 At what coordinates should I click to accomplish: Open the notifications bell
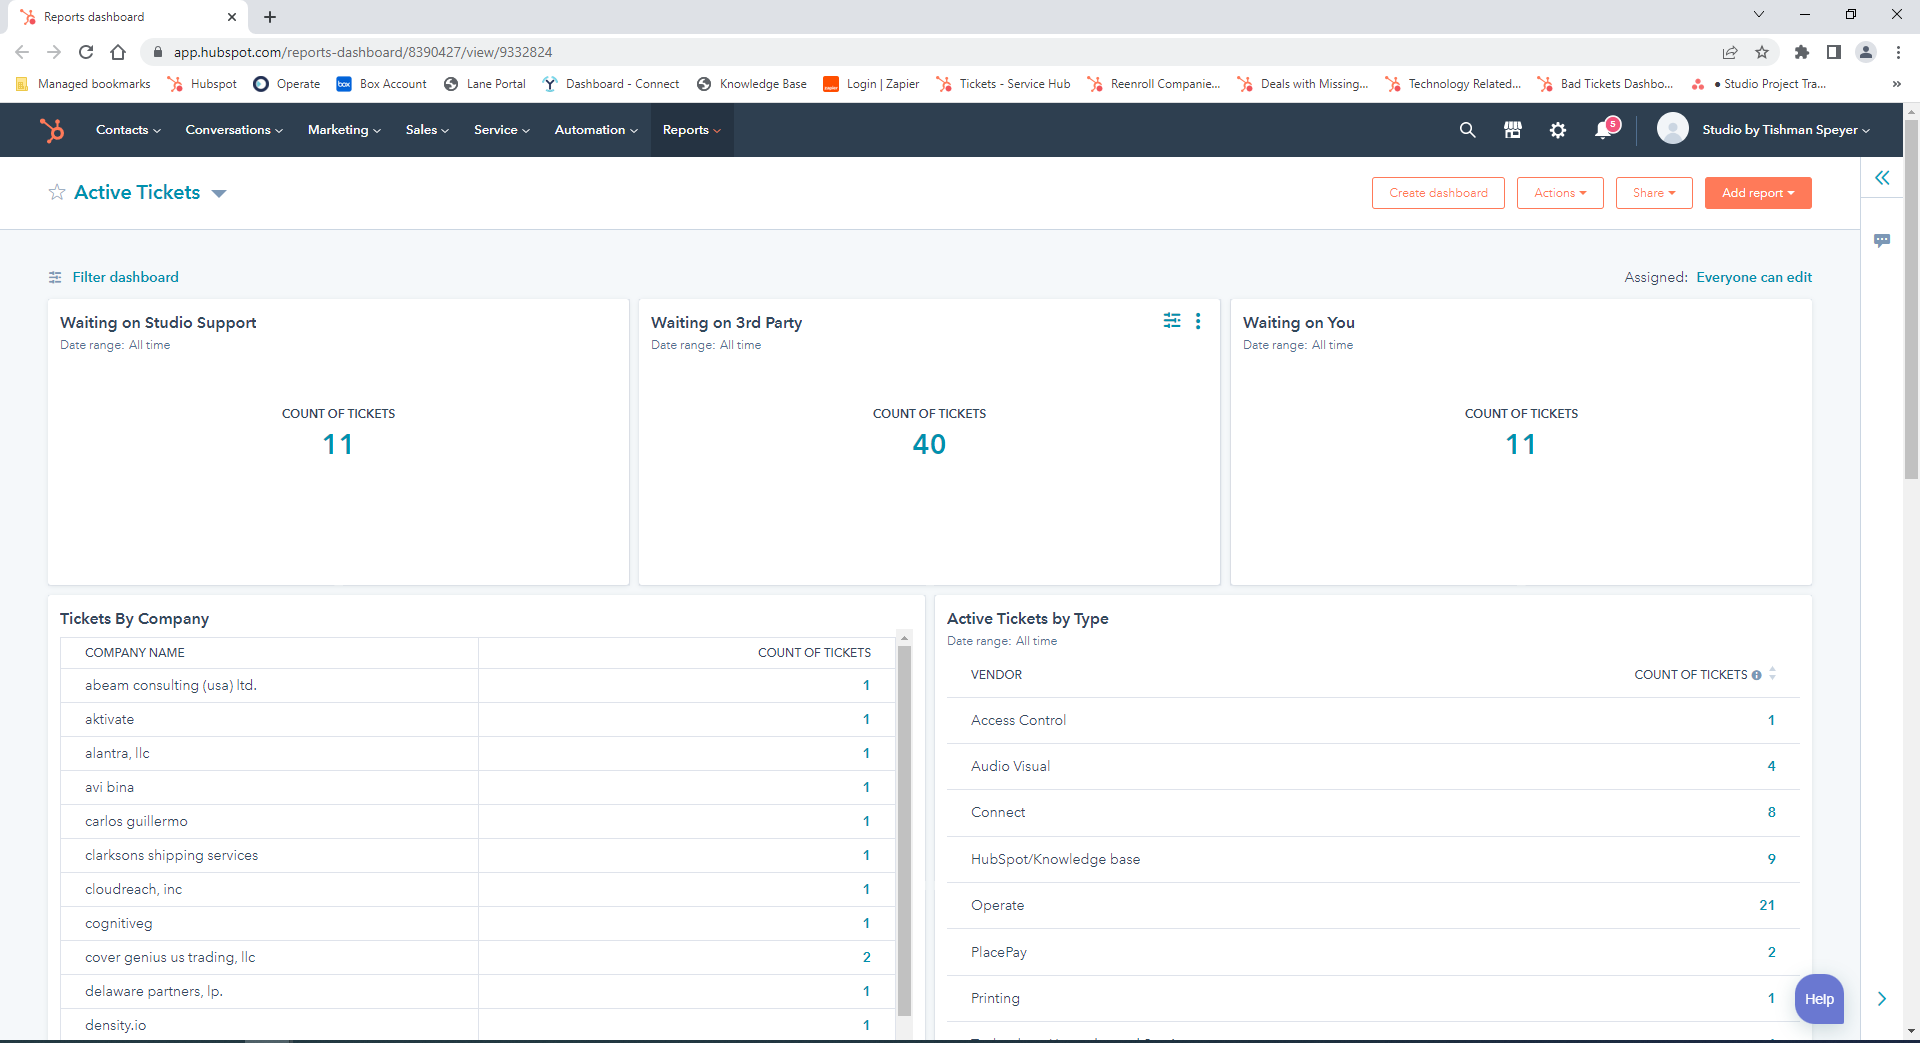(x=1604, y=130)
